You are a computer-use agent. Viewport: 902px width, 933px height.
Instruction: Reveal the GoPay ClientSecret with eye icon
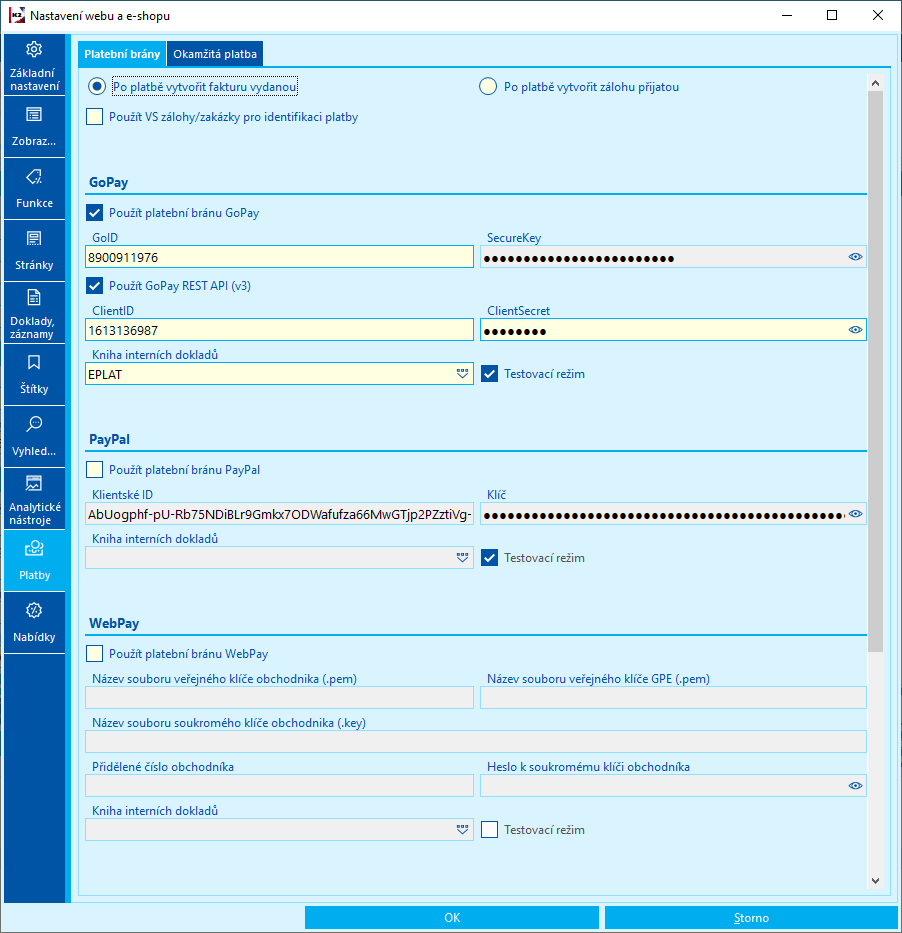855,330
